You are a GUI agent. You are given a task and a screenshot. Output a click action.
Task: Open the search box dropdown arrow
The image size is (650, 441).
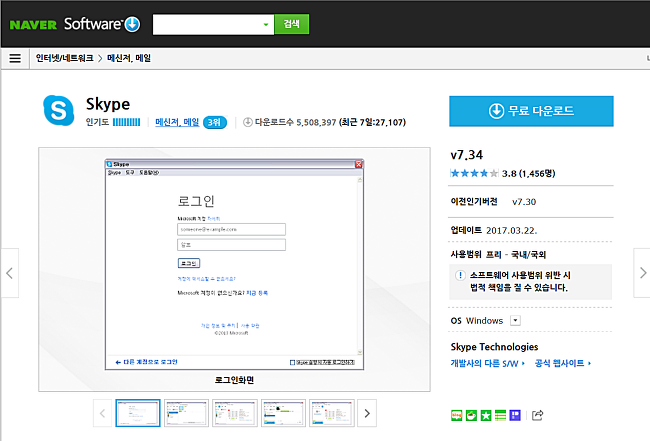click(x=266, y=25)
